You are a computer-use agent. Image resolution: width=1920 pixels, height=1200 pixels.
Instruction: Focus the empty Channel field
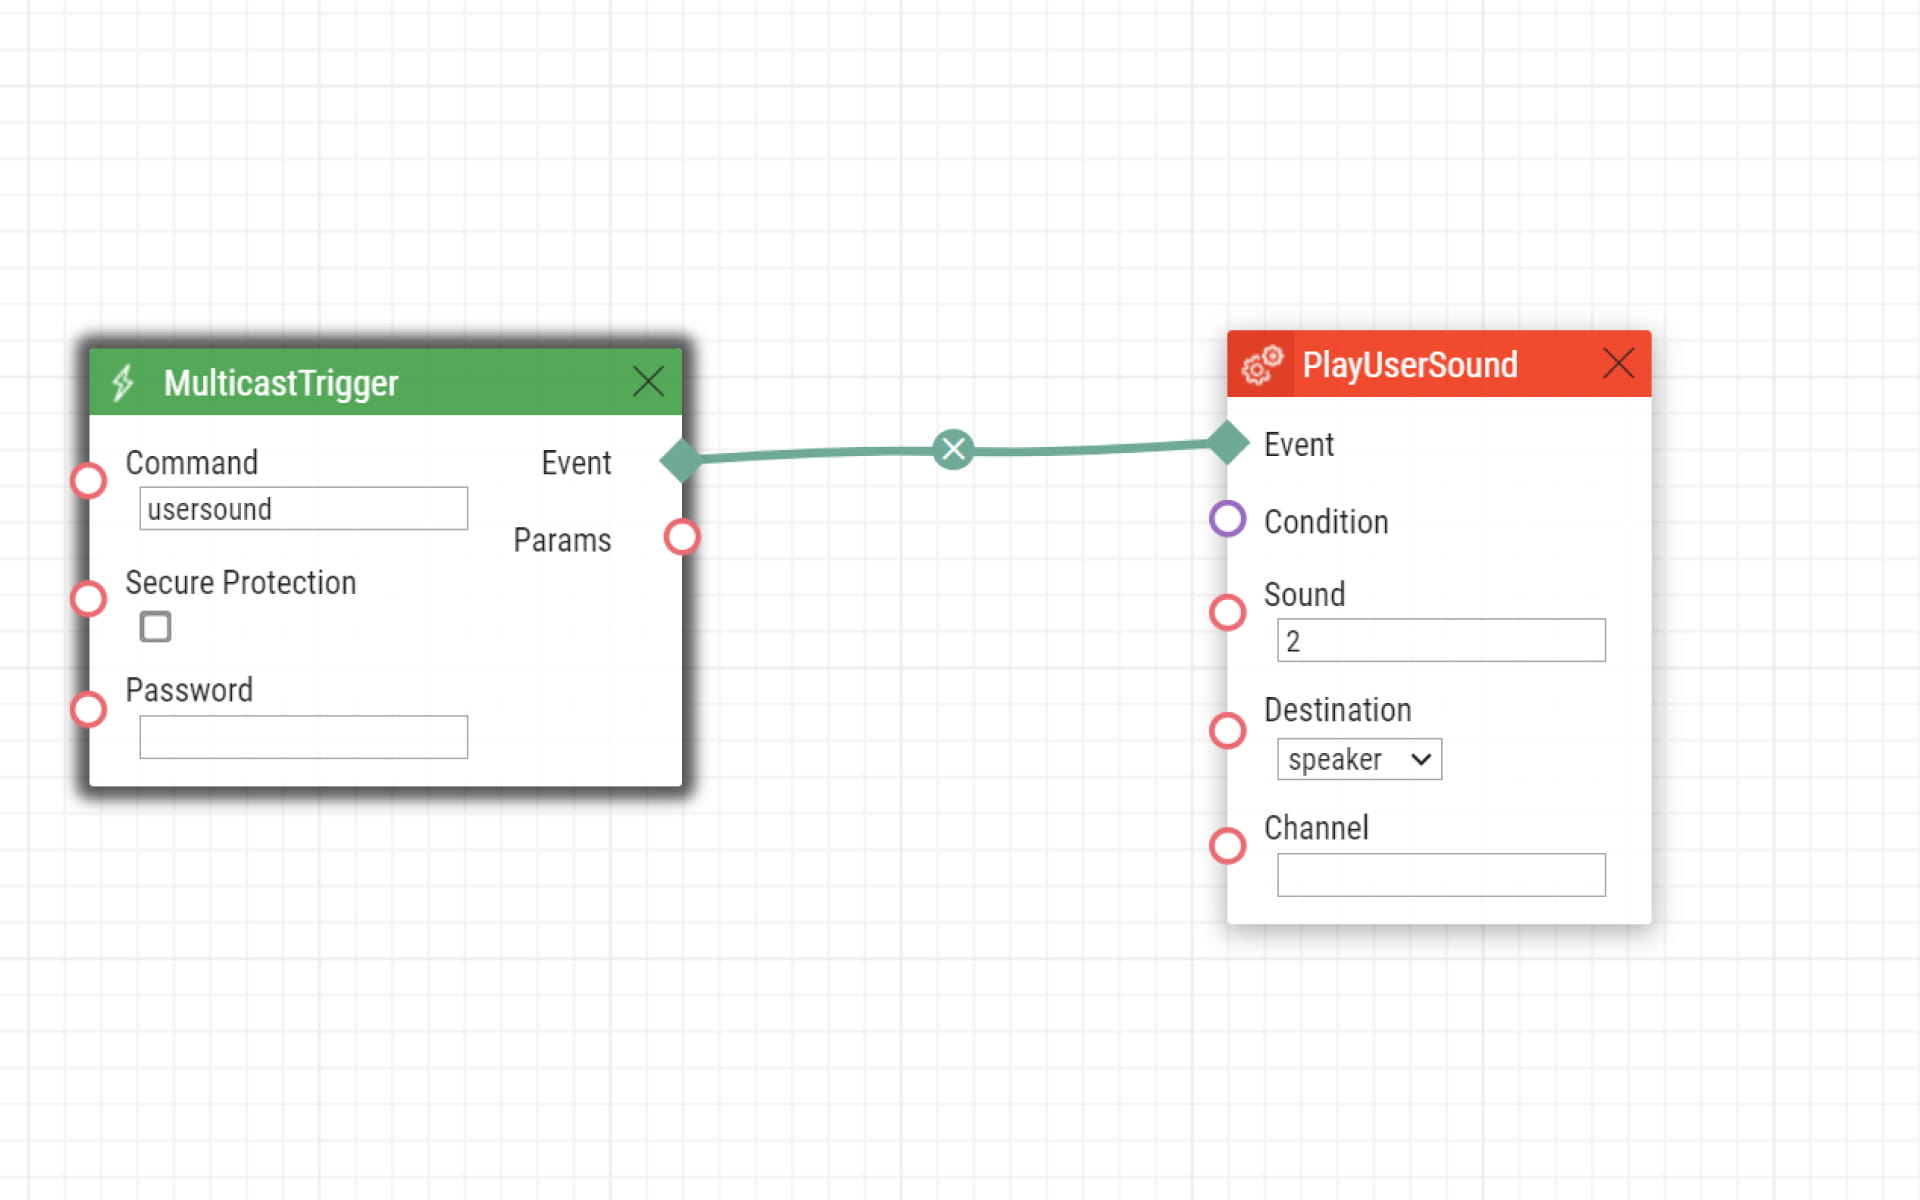coord(1441,875)
